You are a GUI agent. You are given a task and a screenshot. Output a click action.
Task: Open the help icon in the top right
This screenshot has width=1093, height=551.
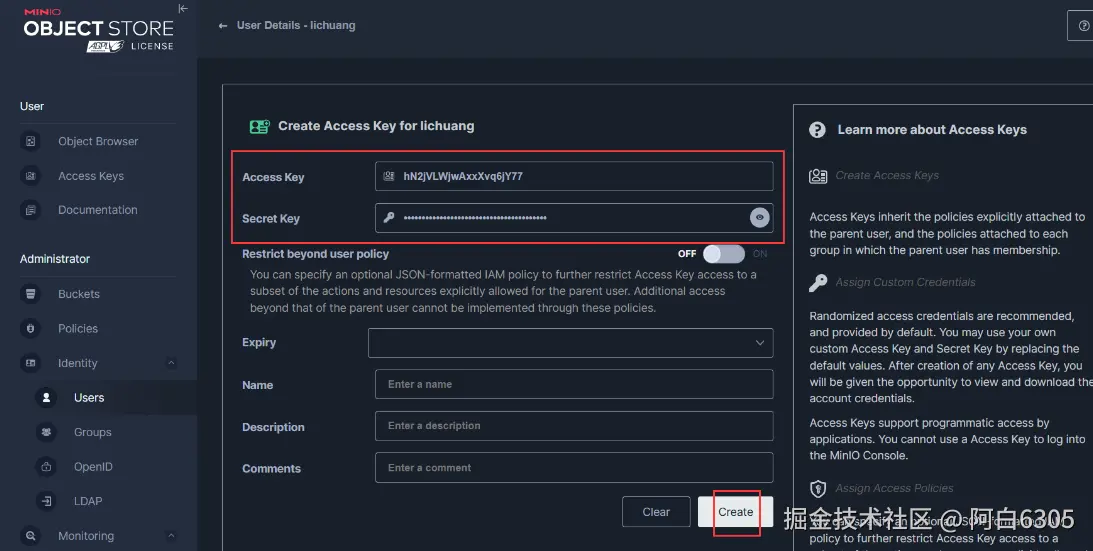[x=1083, y=26]
